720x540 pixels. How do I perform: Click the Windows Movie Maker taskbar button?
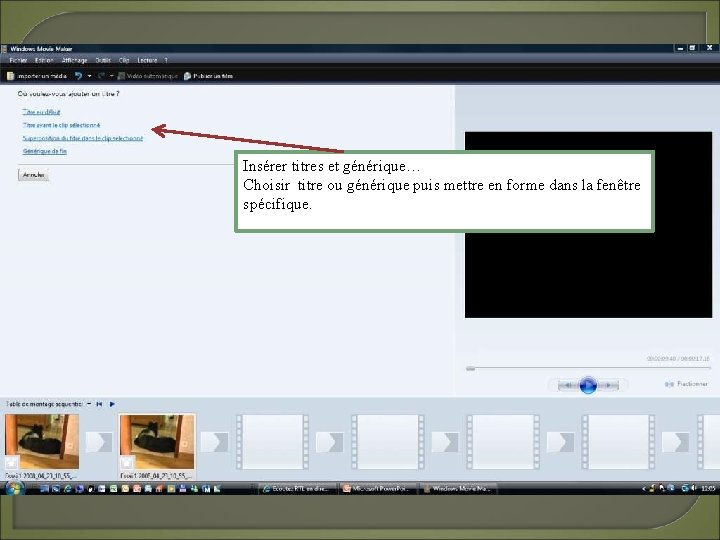[x=458, y=489]
